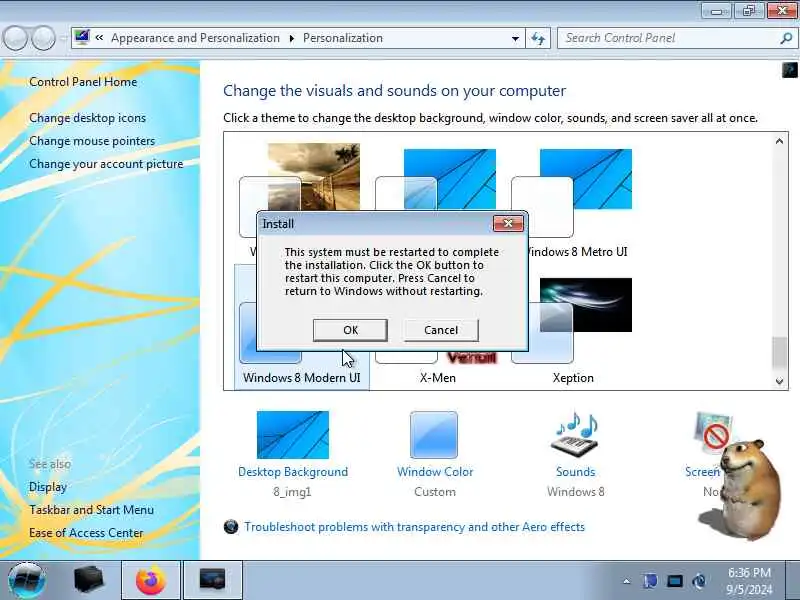Open the Window Color swatch
Viewport: 800px width, 600px height.
(x=434, y=435)
